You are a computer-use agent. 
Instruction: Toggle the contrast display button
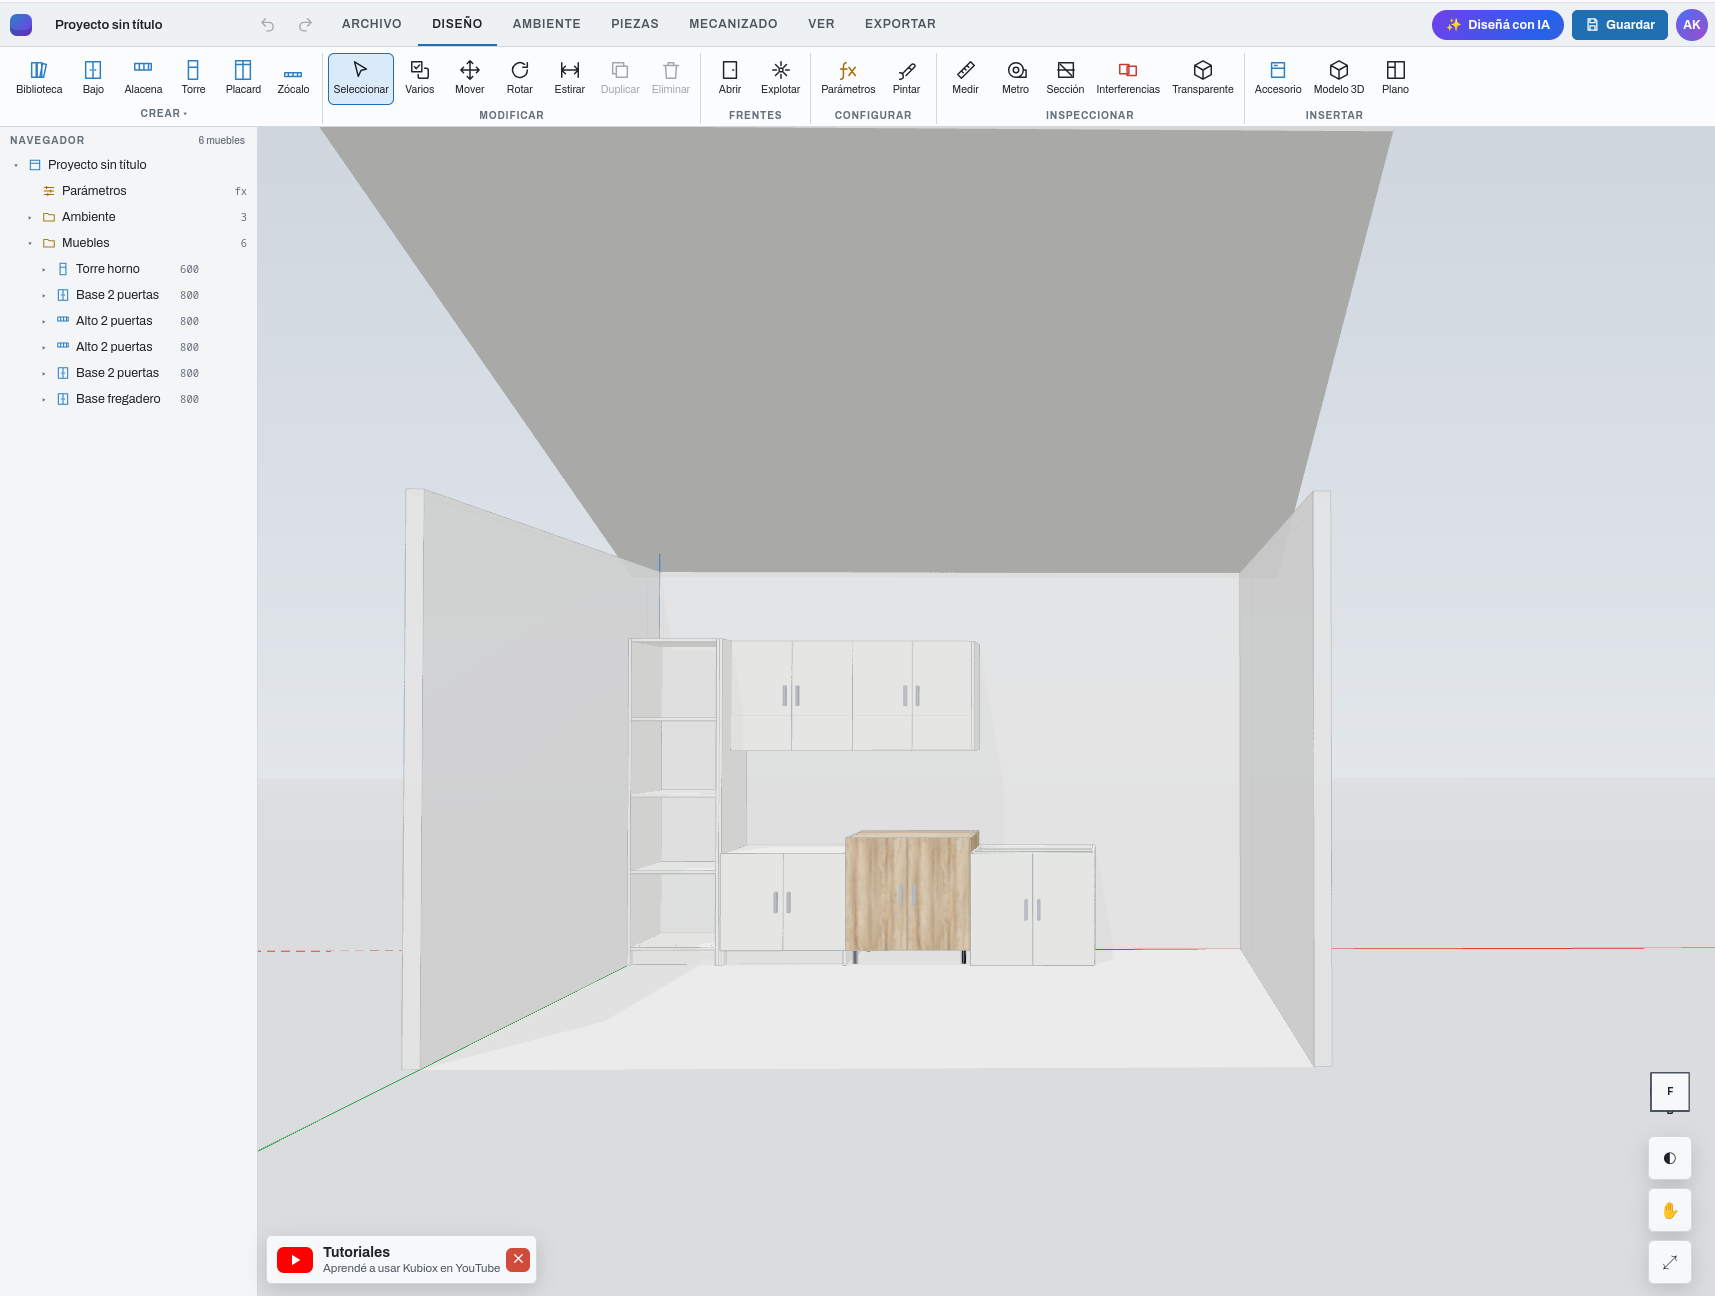point(1670,1158)
